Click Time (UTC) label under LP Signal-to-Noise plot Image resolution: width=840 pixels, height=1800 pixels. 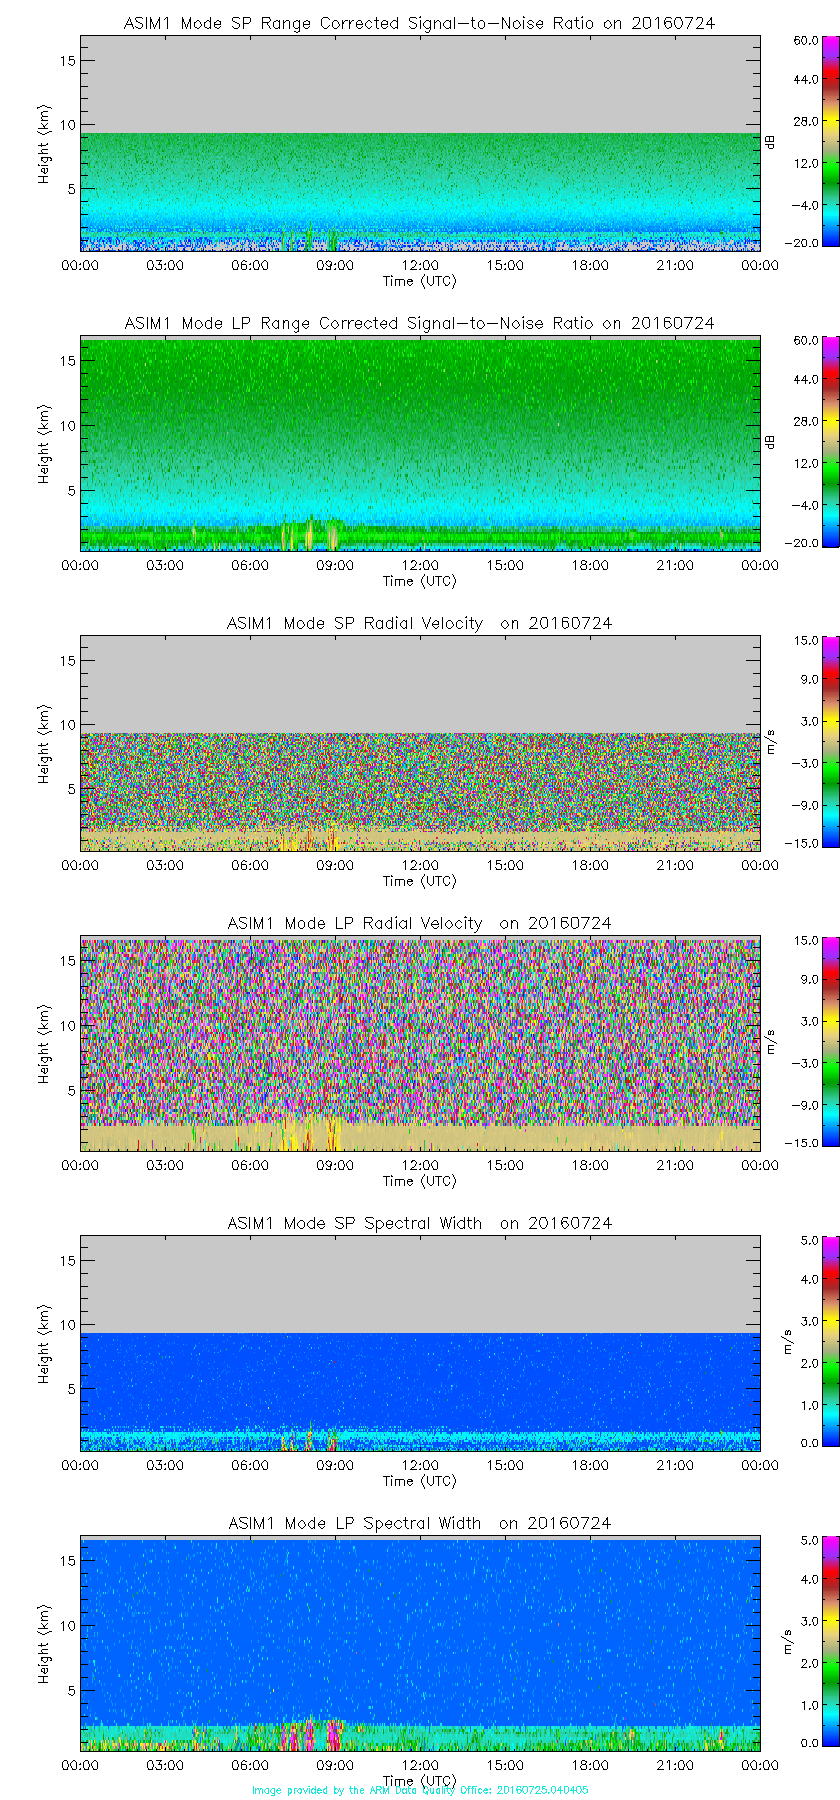(x=420, y=581)
